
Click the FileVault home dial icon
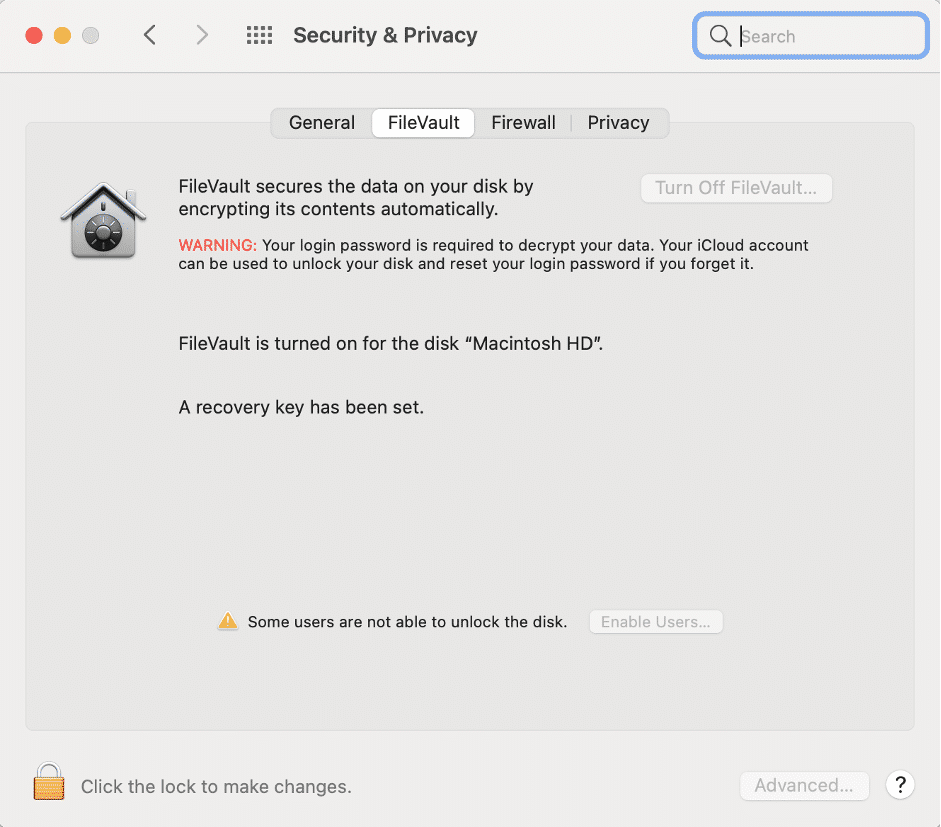click(x=103, y=220)
